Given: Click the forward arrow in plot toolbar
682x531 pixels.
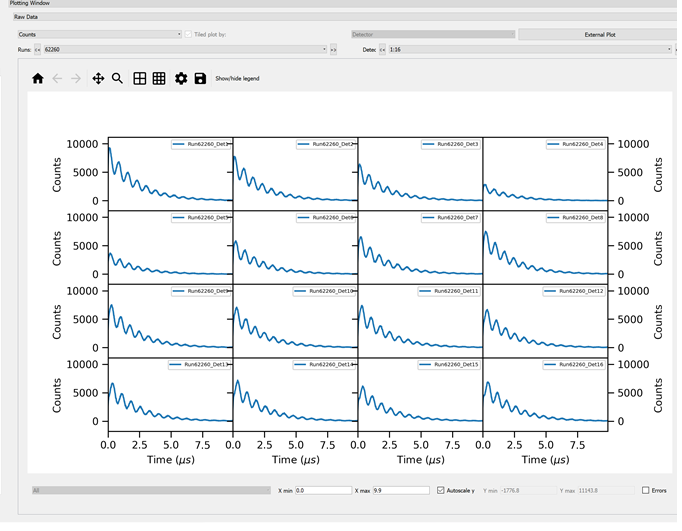Looking at the screenshot, I should [x=76, y=78].
